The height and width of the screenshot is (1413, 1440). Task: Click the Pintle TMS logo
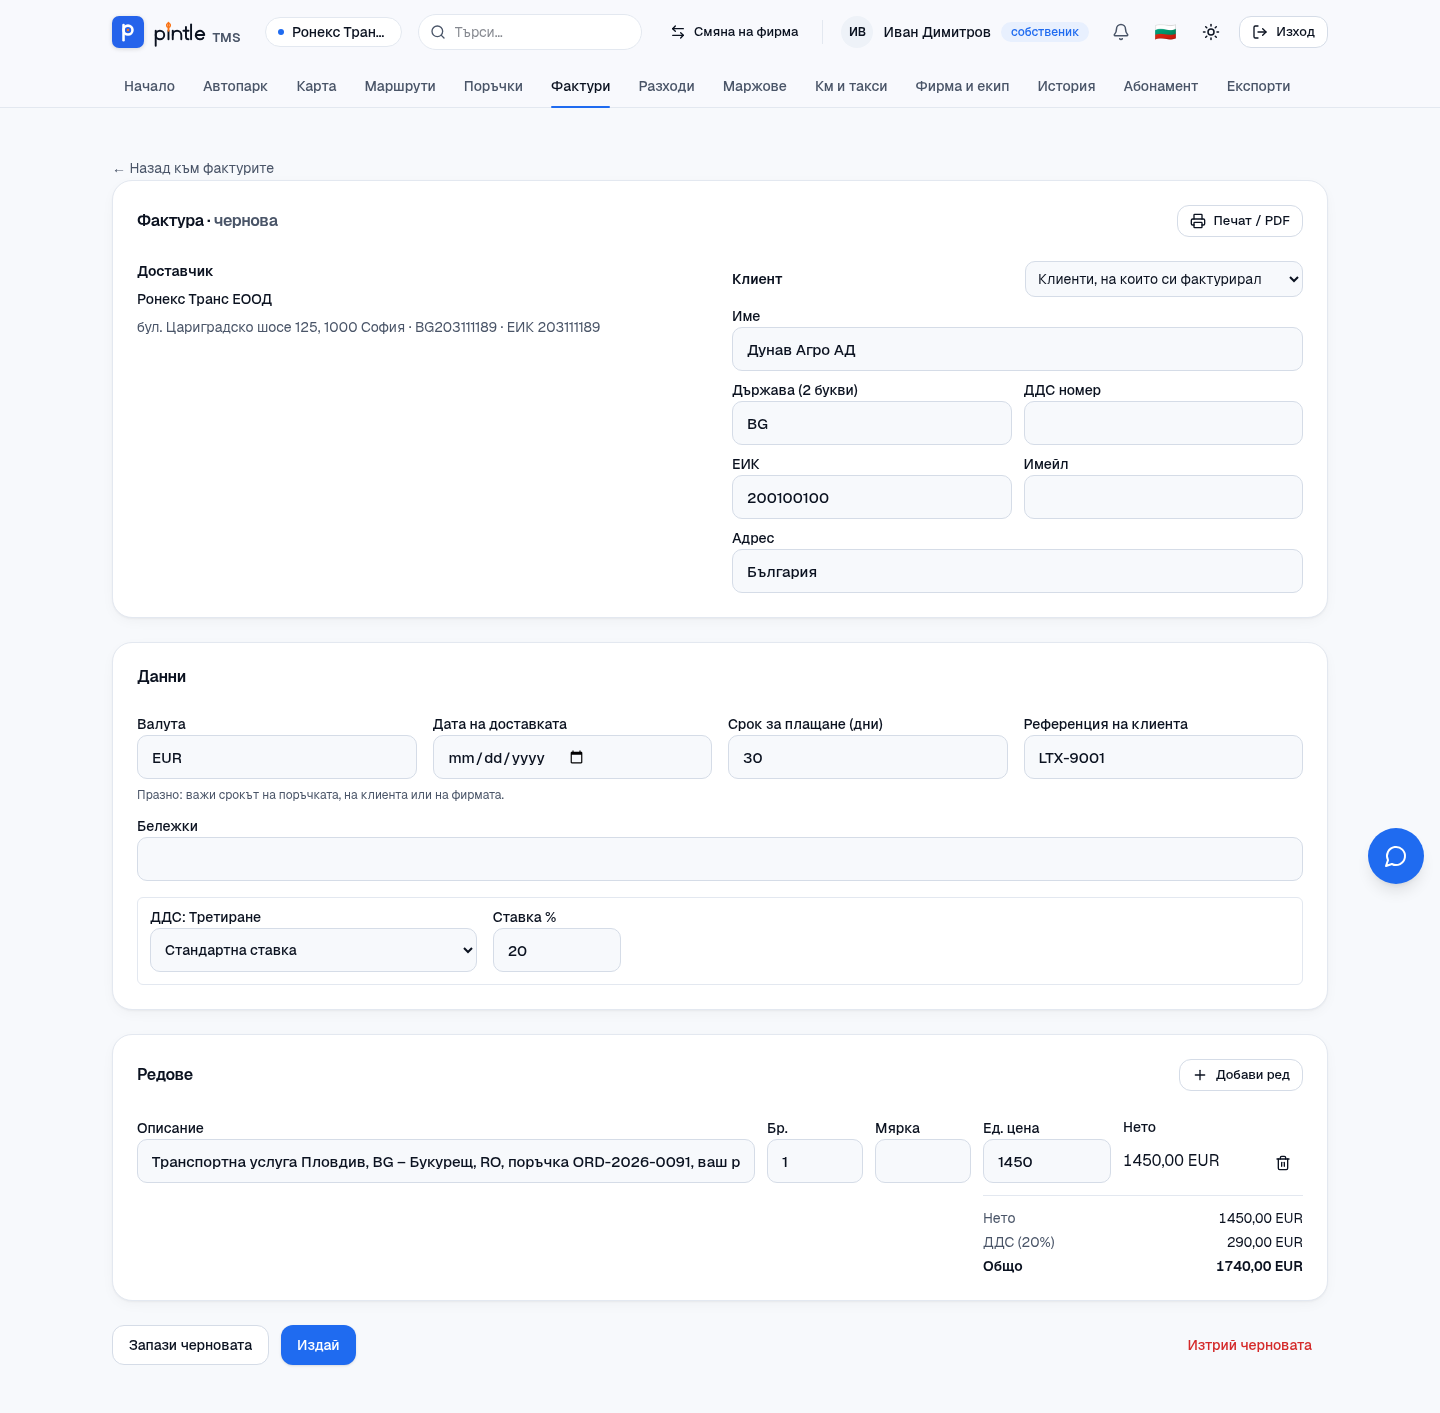[x=176, y=32]
